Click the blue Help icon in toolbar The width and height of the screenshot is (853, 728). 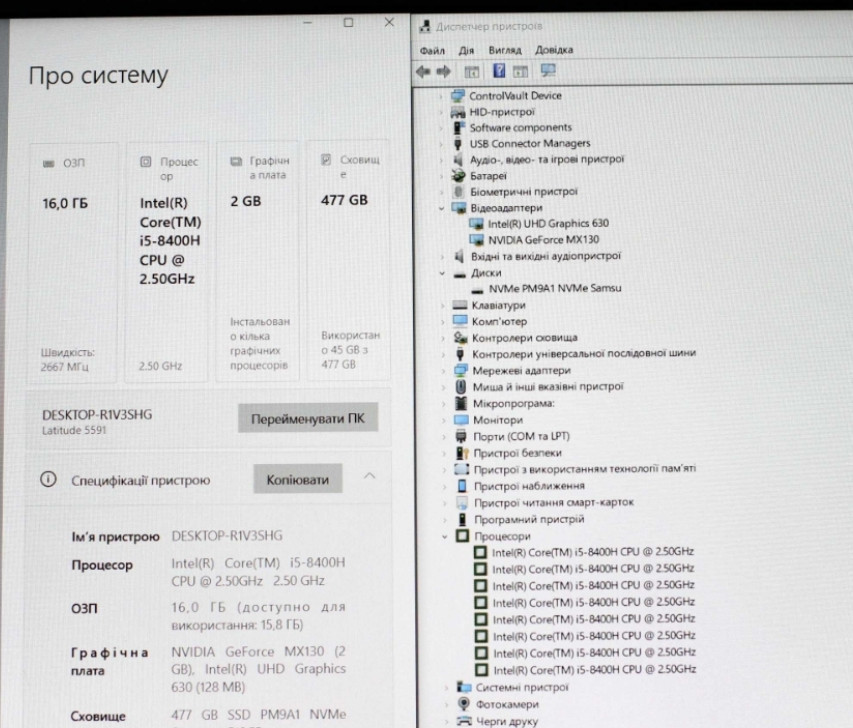tap(499, 72)
